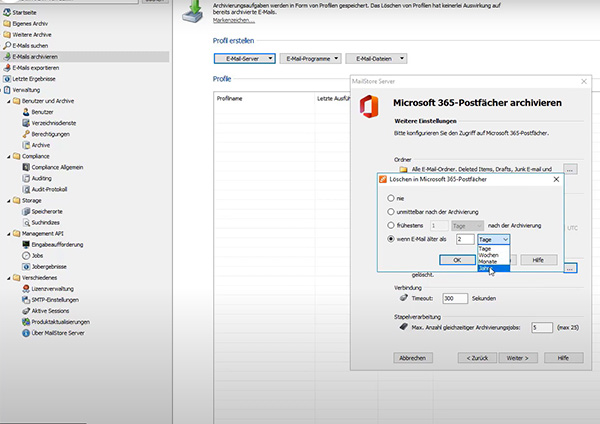Click OK in the Löschen dialog
This screenshot has width=600, height=424.
(x=457, y=259)
